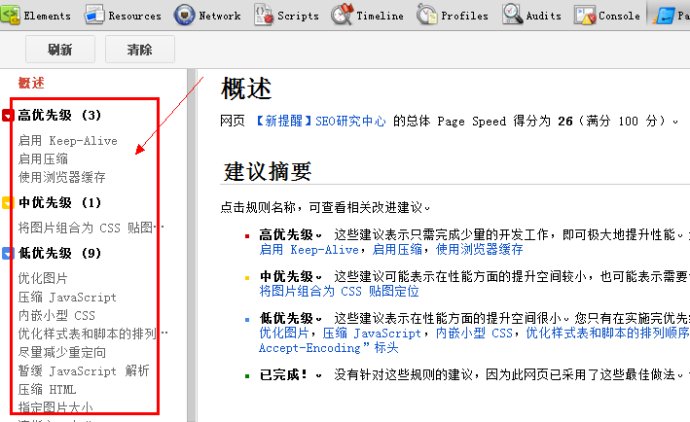Select 低优先级 (9) group heading
Viewport: 690px width, 422px height.
pyautogui.click(x=59, y=253)
